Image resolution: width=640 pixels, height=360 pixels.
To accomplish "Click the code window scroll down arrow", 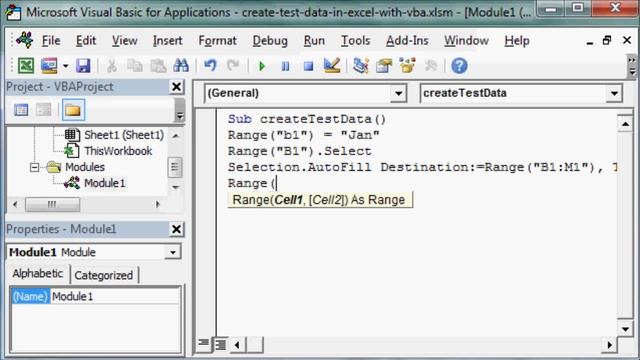I will click(625, 328).
